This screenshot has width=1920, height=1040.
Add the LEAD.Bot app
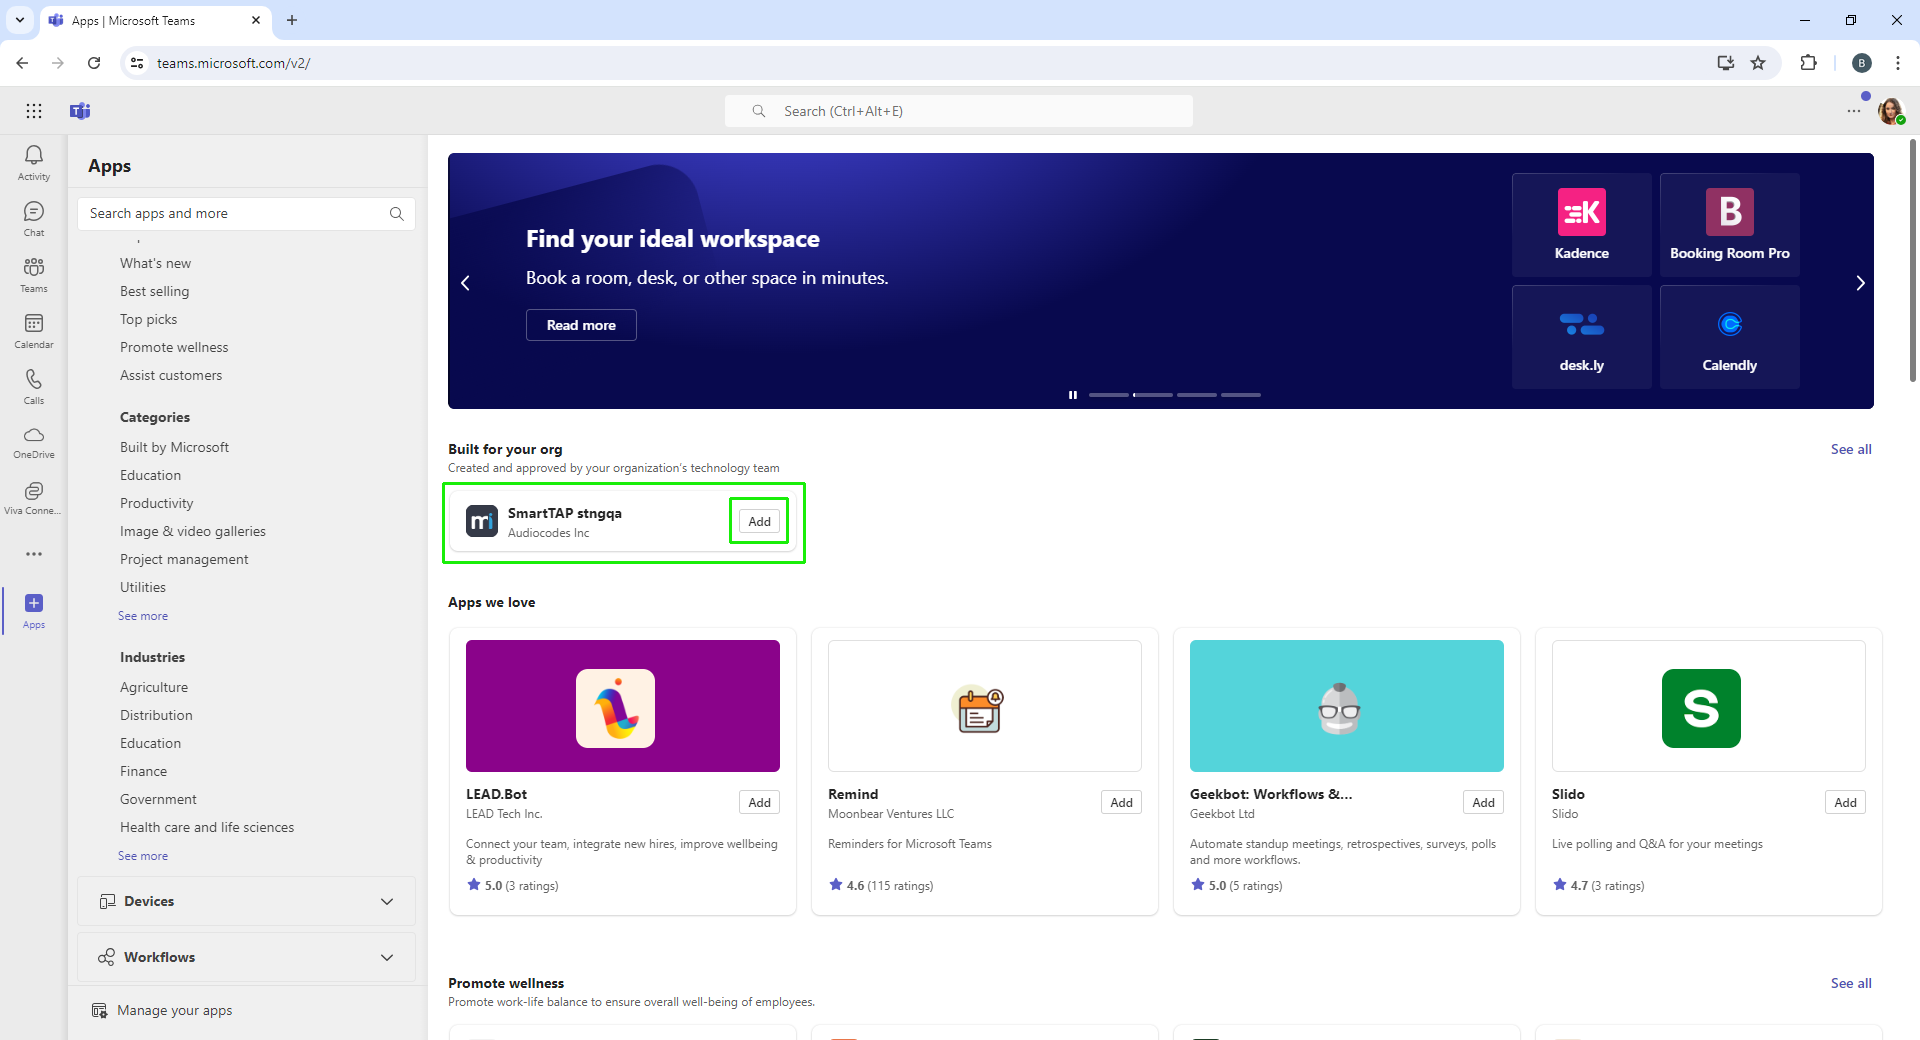(x=759, y=802)
